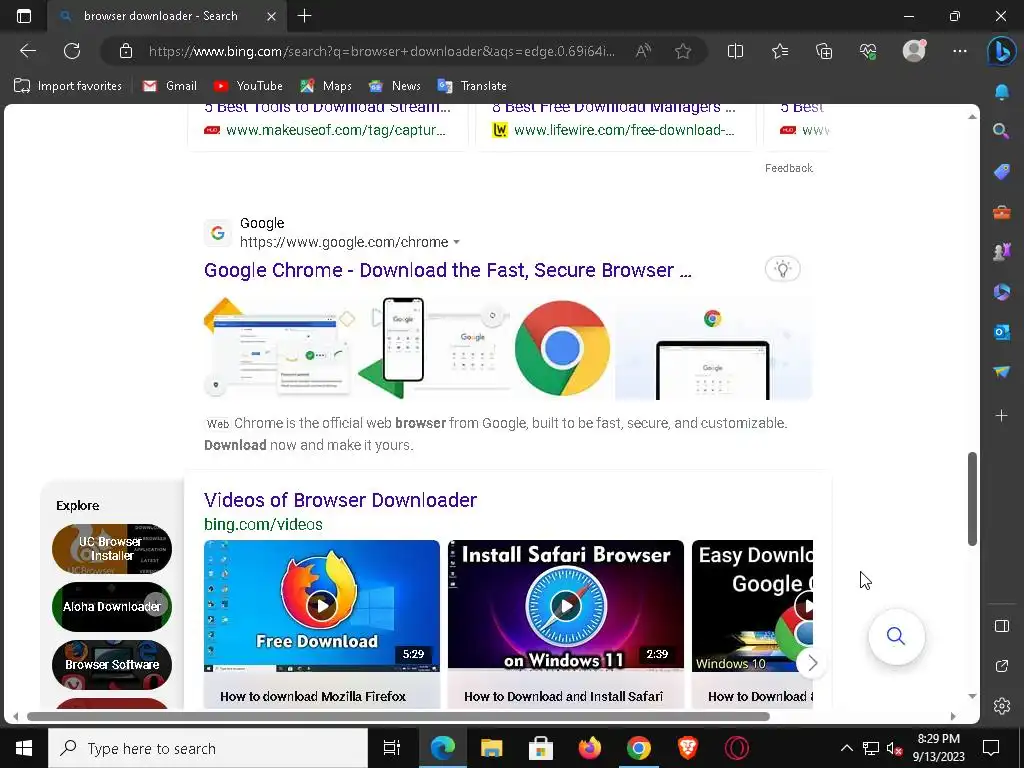Launch Brave browser from the taskbar

tap(687, 748)
